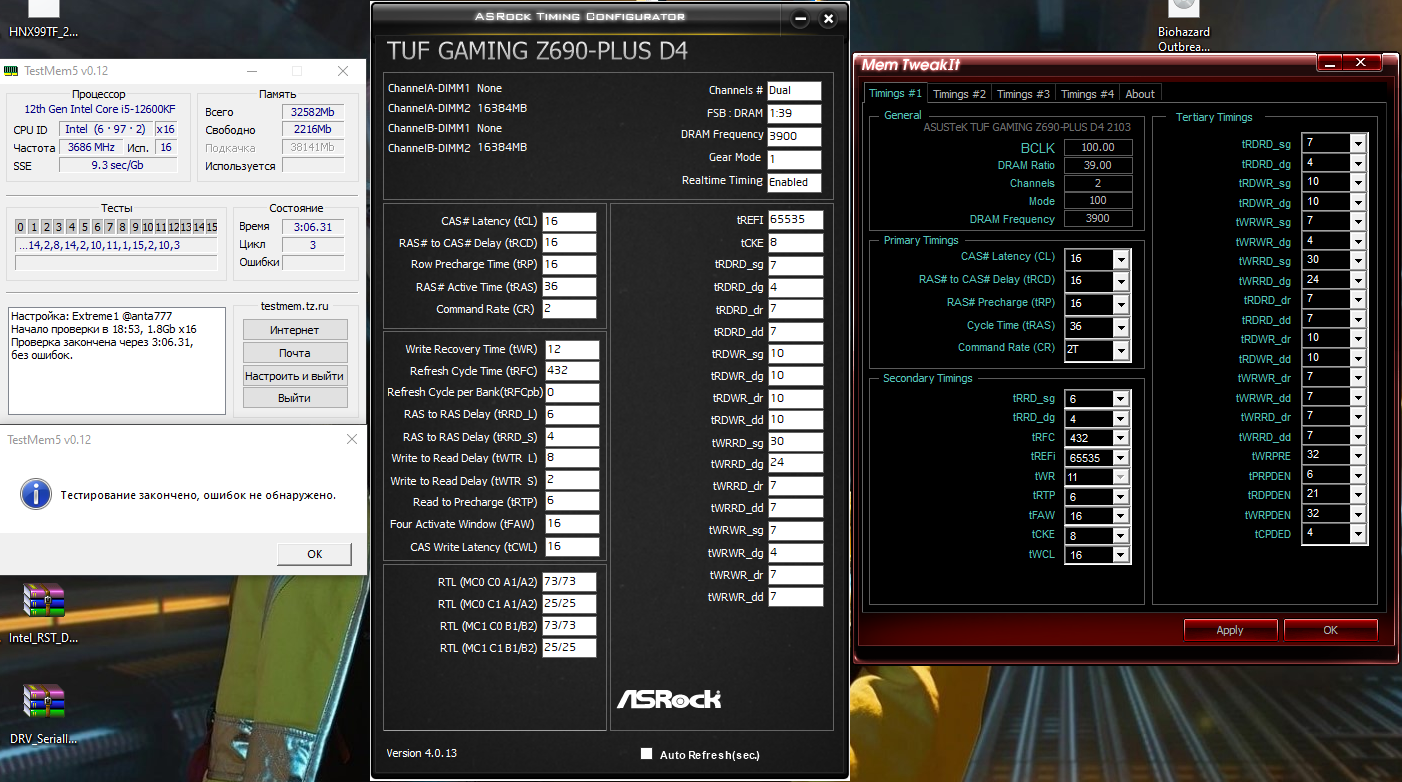Click the TestMem5 title bar app icon

[x=11, y=71]
